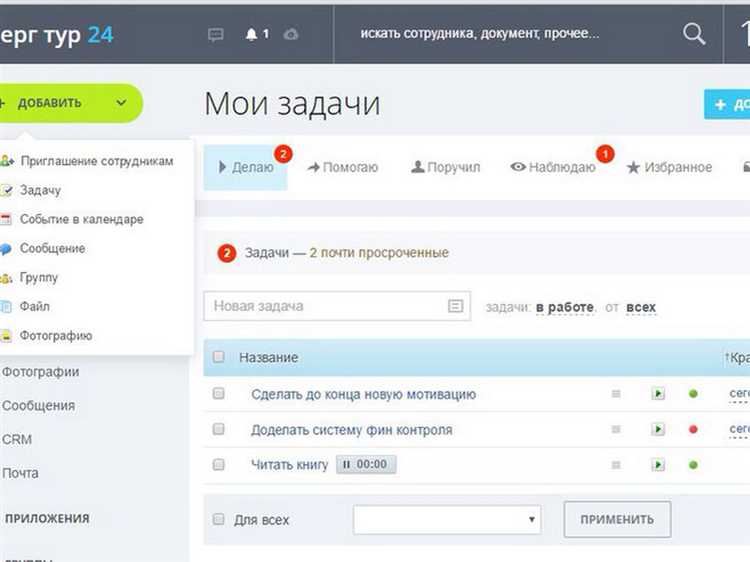Open the notifications bell icon
Screen dimensions: 750x562
pyautogui.click(x=252, y=34)
